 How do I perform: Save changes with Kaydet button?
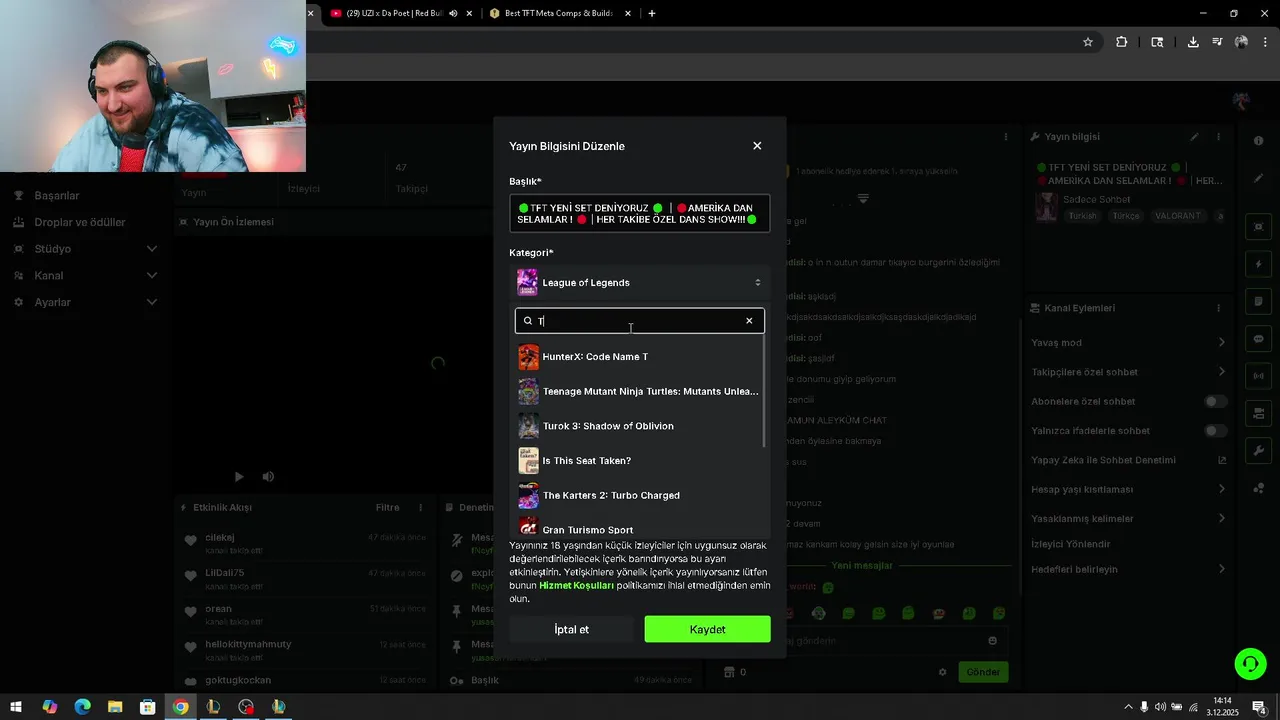pyautogui.click(x=707, y=629)
